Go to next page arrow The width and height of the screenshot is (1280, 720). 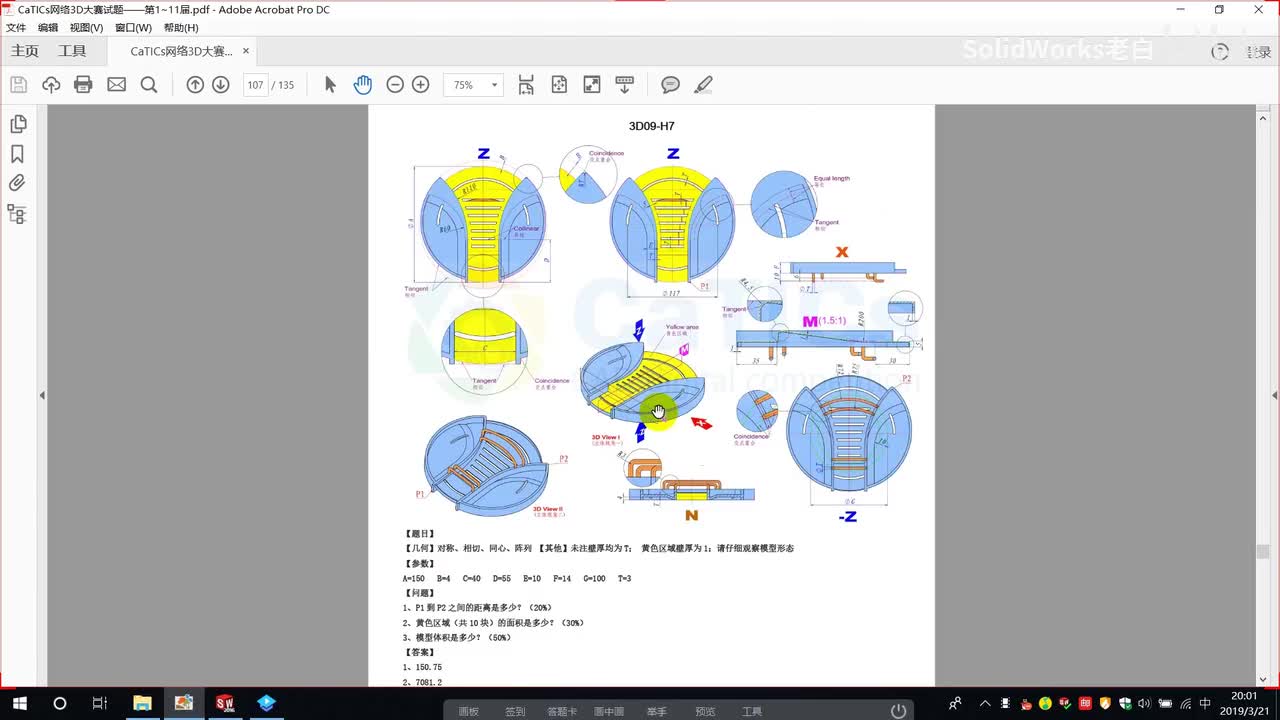click(x=221, y=85)
